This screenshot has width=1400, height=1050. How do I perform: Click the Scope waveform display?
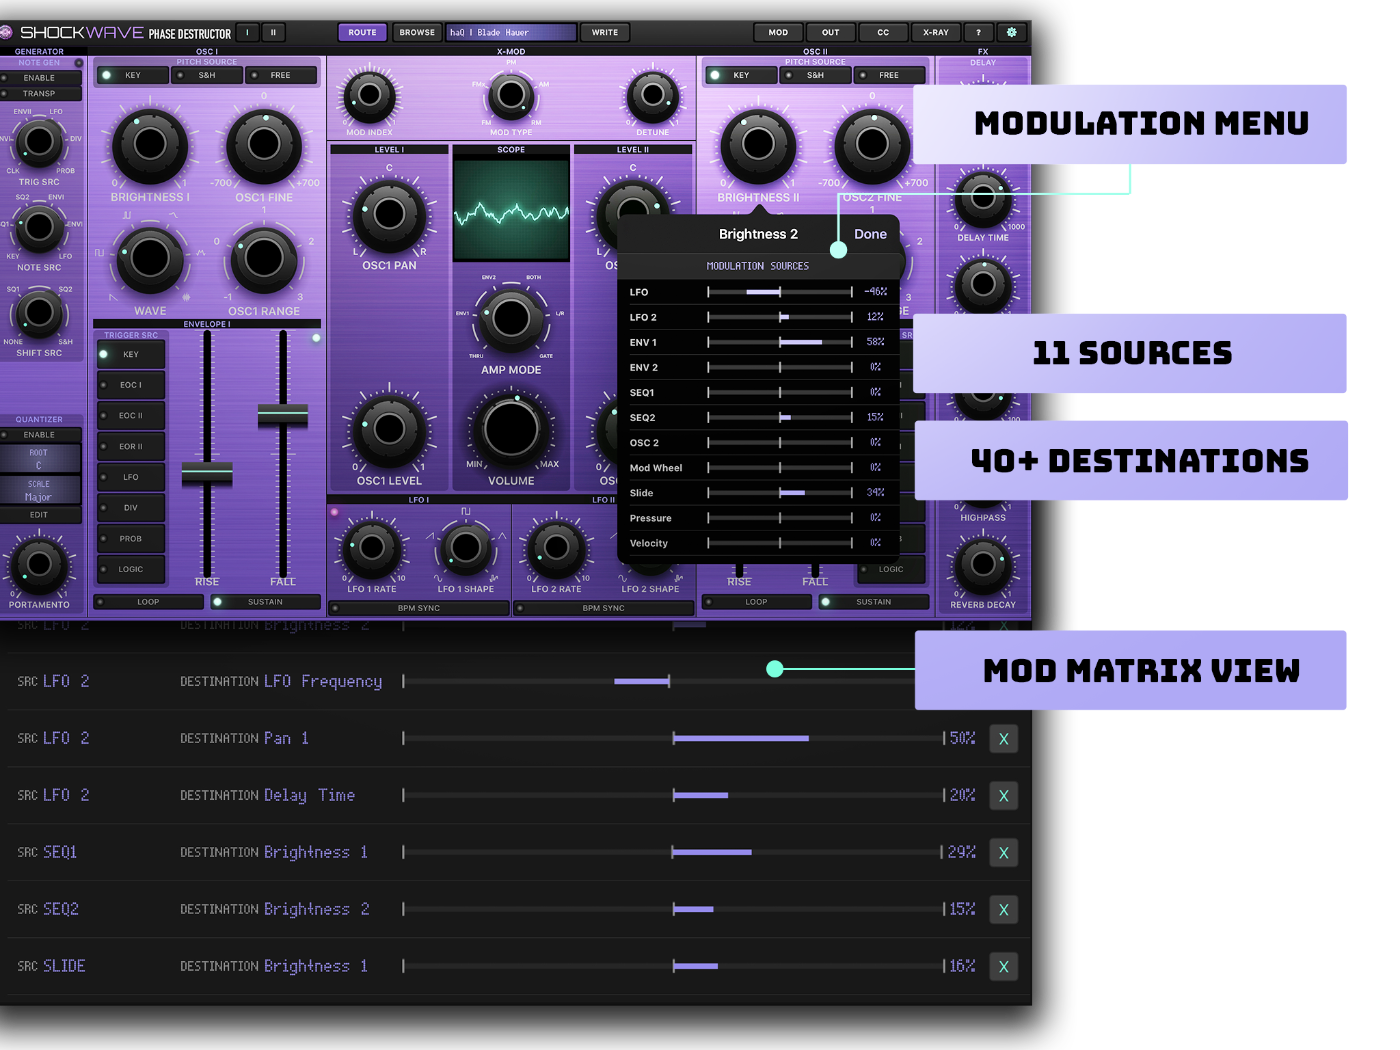[511, 210]
